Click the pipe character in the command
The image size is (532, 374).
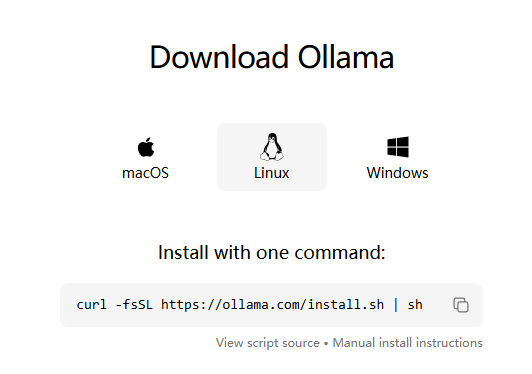coord(396,304)
